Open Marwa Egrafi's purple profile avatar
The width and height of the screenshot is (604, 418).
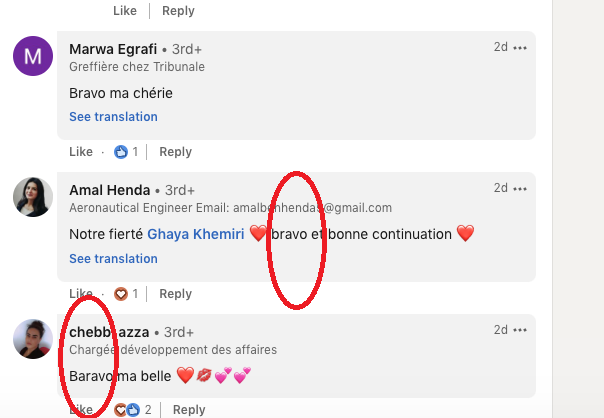[x=33, y=55]
